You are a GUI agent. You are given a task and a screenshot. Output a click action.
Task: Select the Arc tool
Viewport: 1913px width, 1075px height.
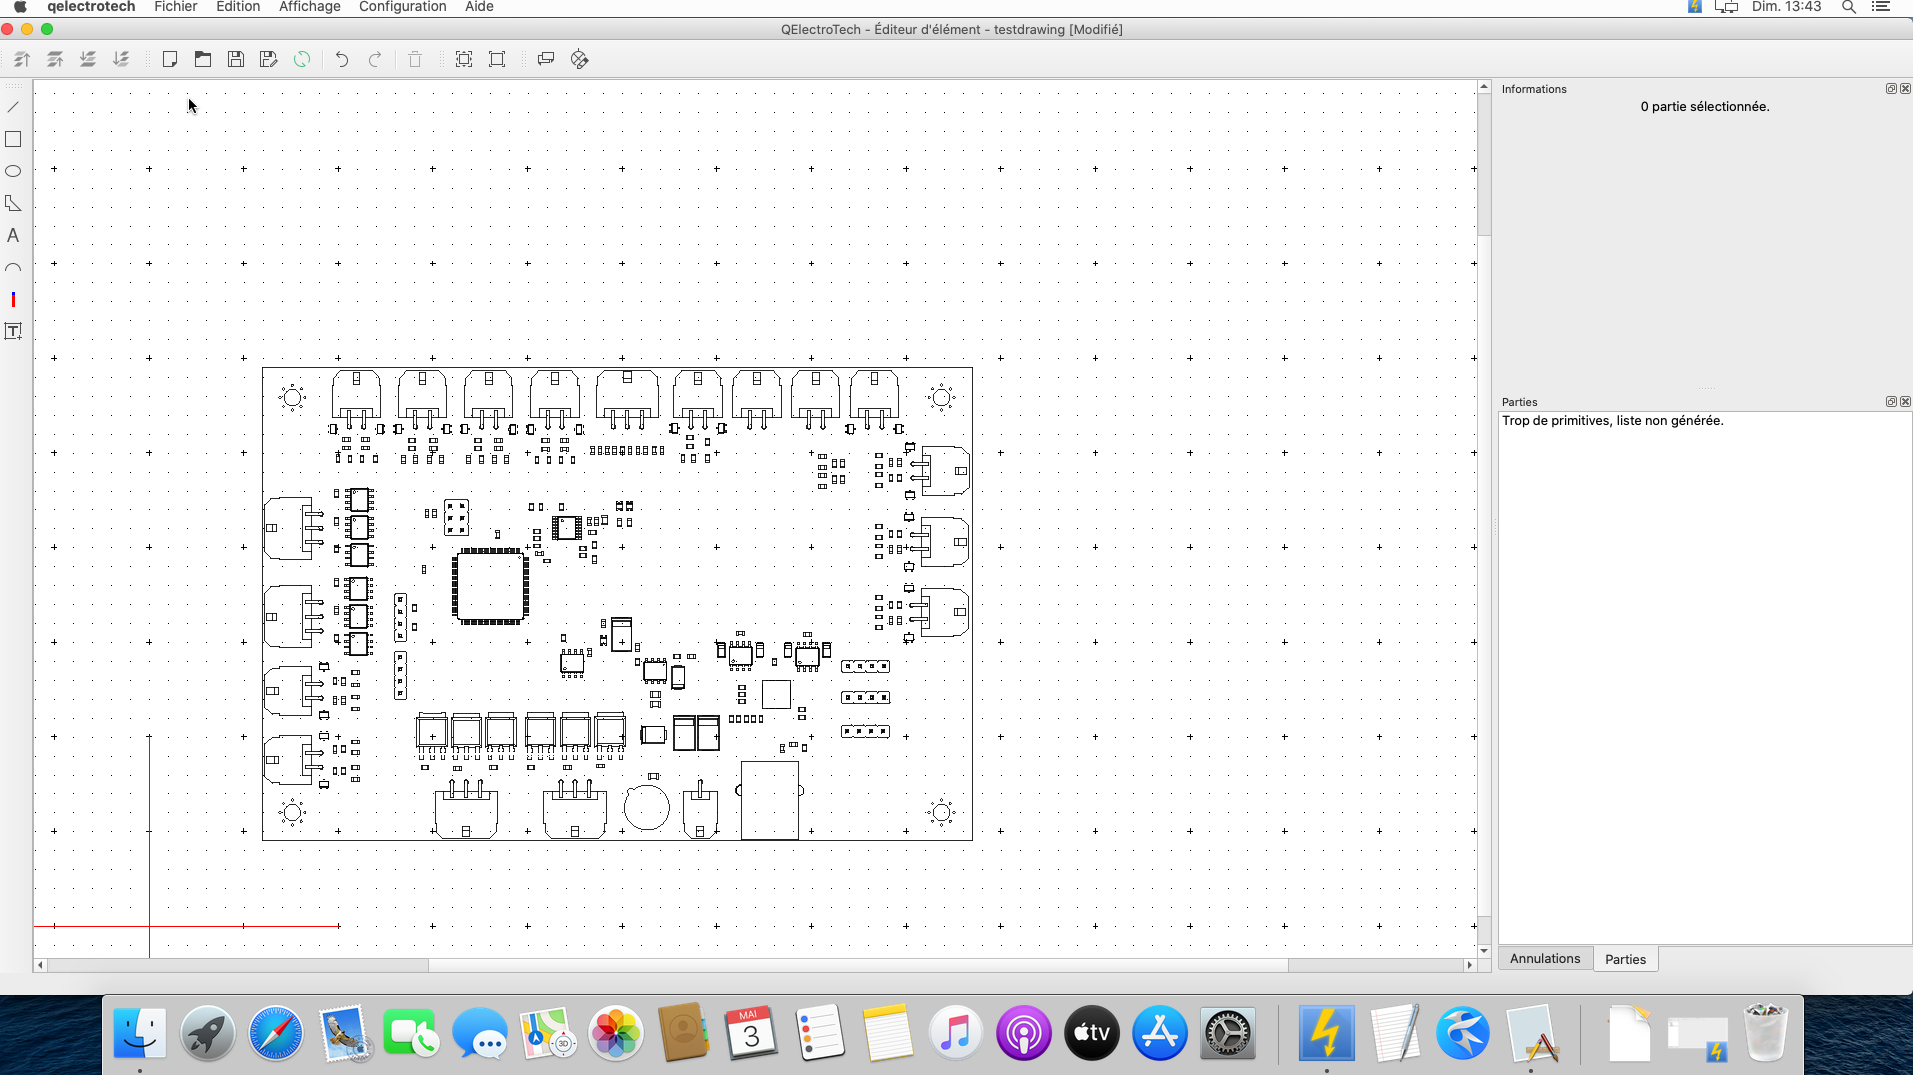click(13, 267)
